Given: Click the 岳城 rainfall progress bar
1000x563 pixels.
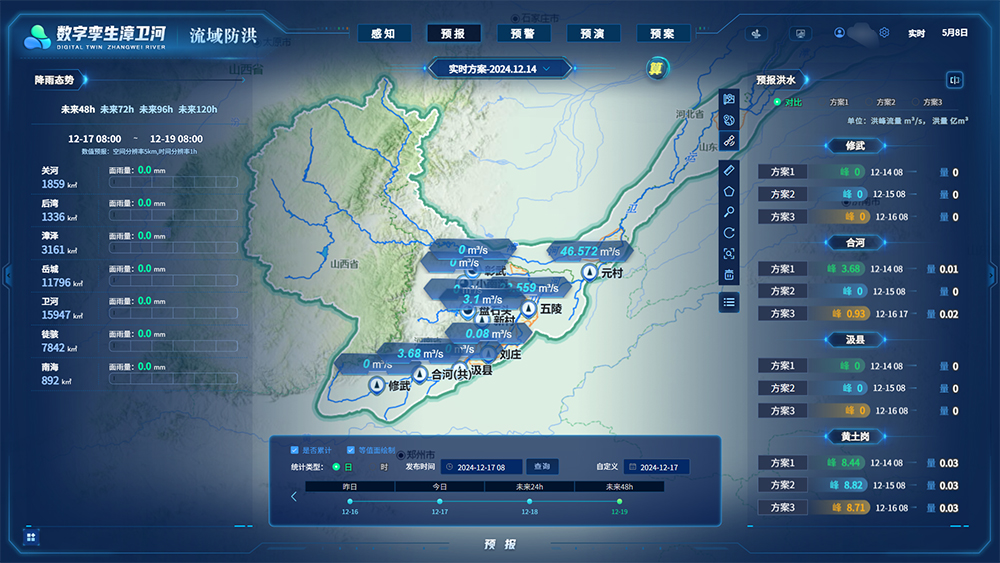Looking at the screenshot, I should point(173,281).
